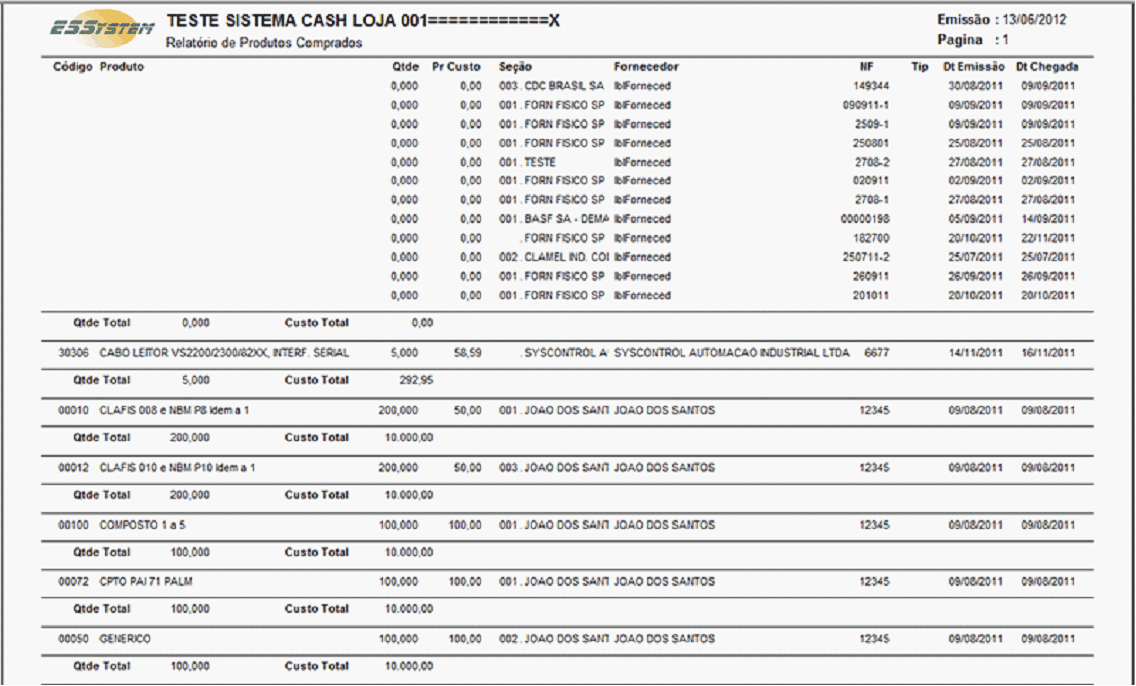Image resolution: width=1136 pixels, height=686 pixels.
Task: Select the Seção column header
Action: coord(515,67)
